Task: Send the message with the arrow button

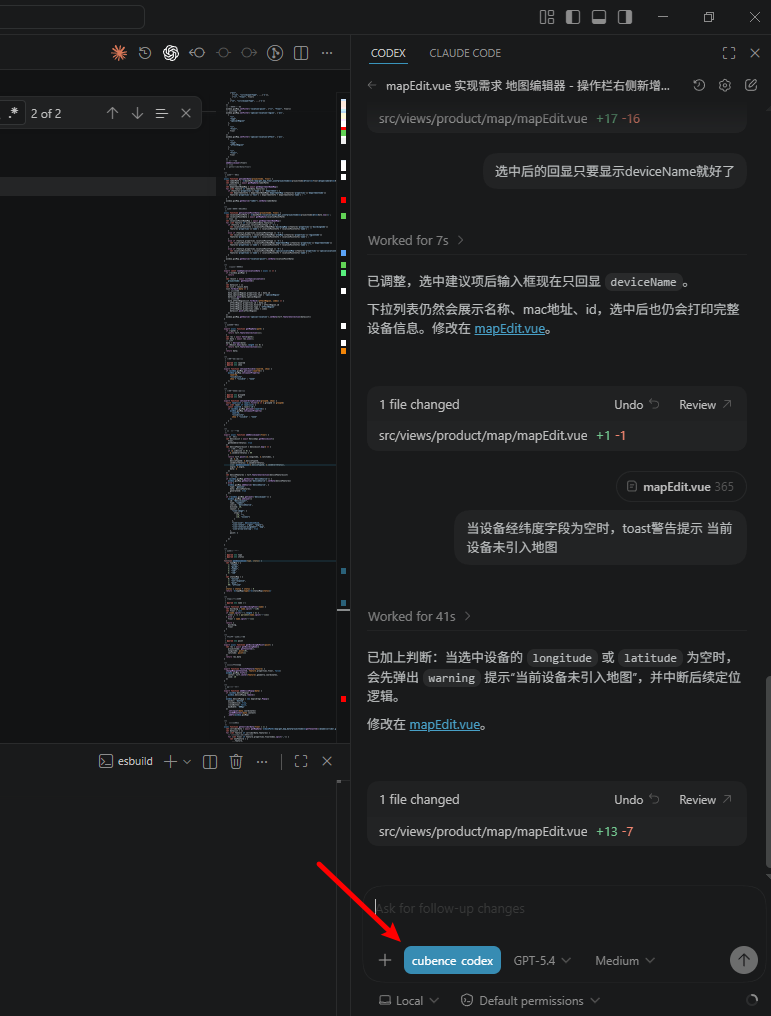Action: [744, 960]
